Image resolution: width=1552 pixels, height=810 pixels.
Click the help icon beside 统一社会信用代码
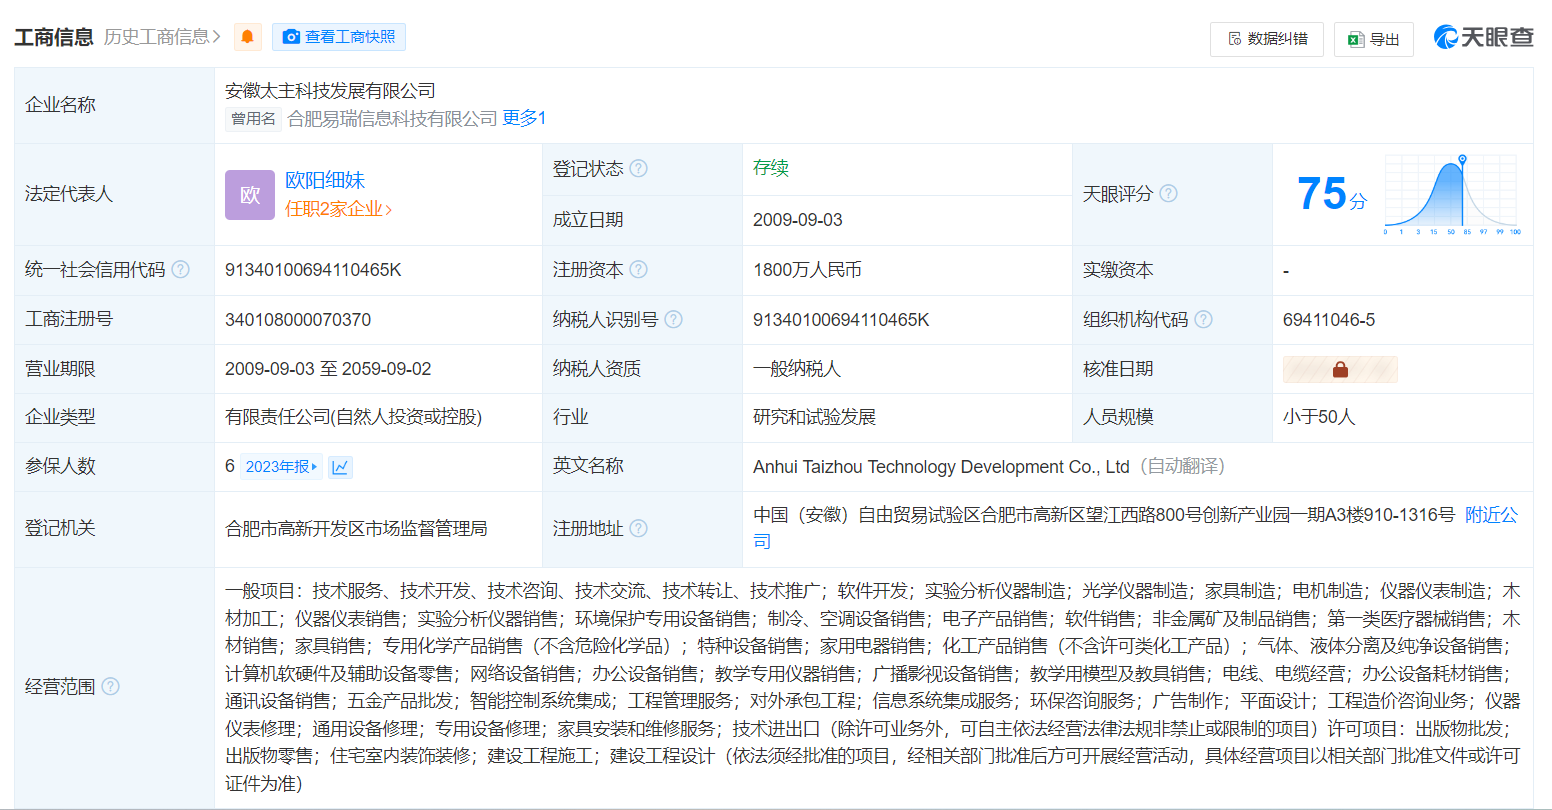(x=180, y=270)
